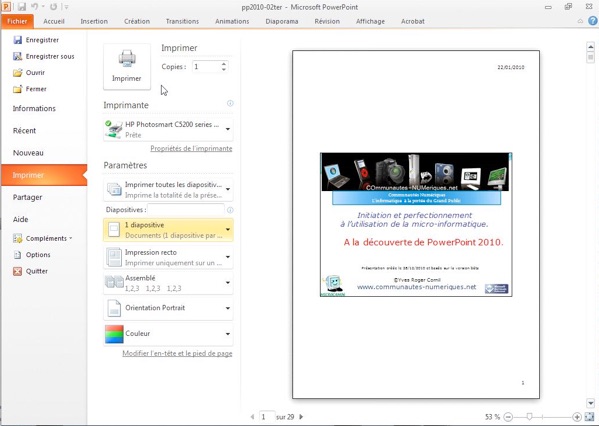Click zoom-to-page icon in bottom right corner

tap(589, 417)
